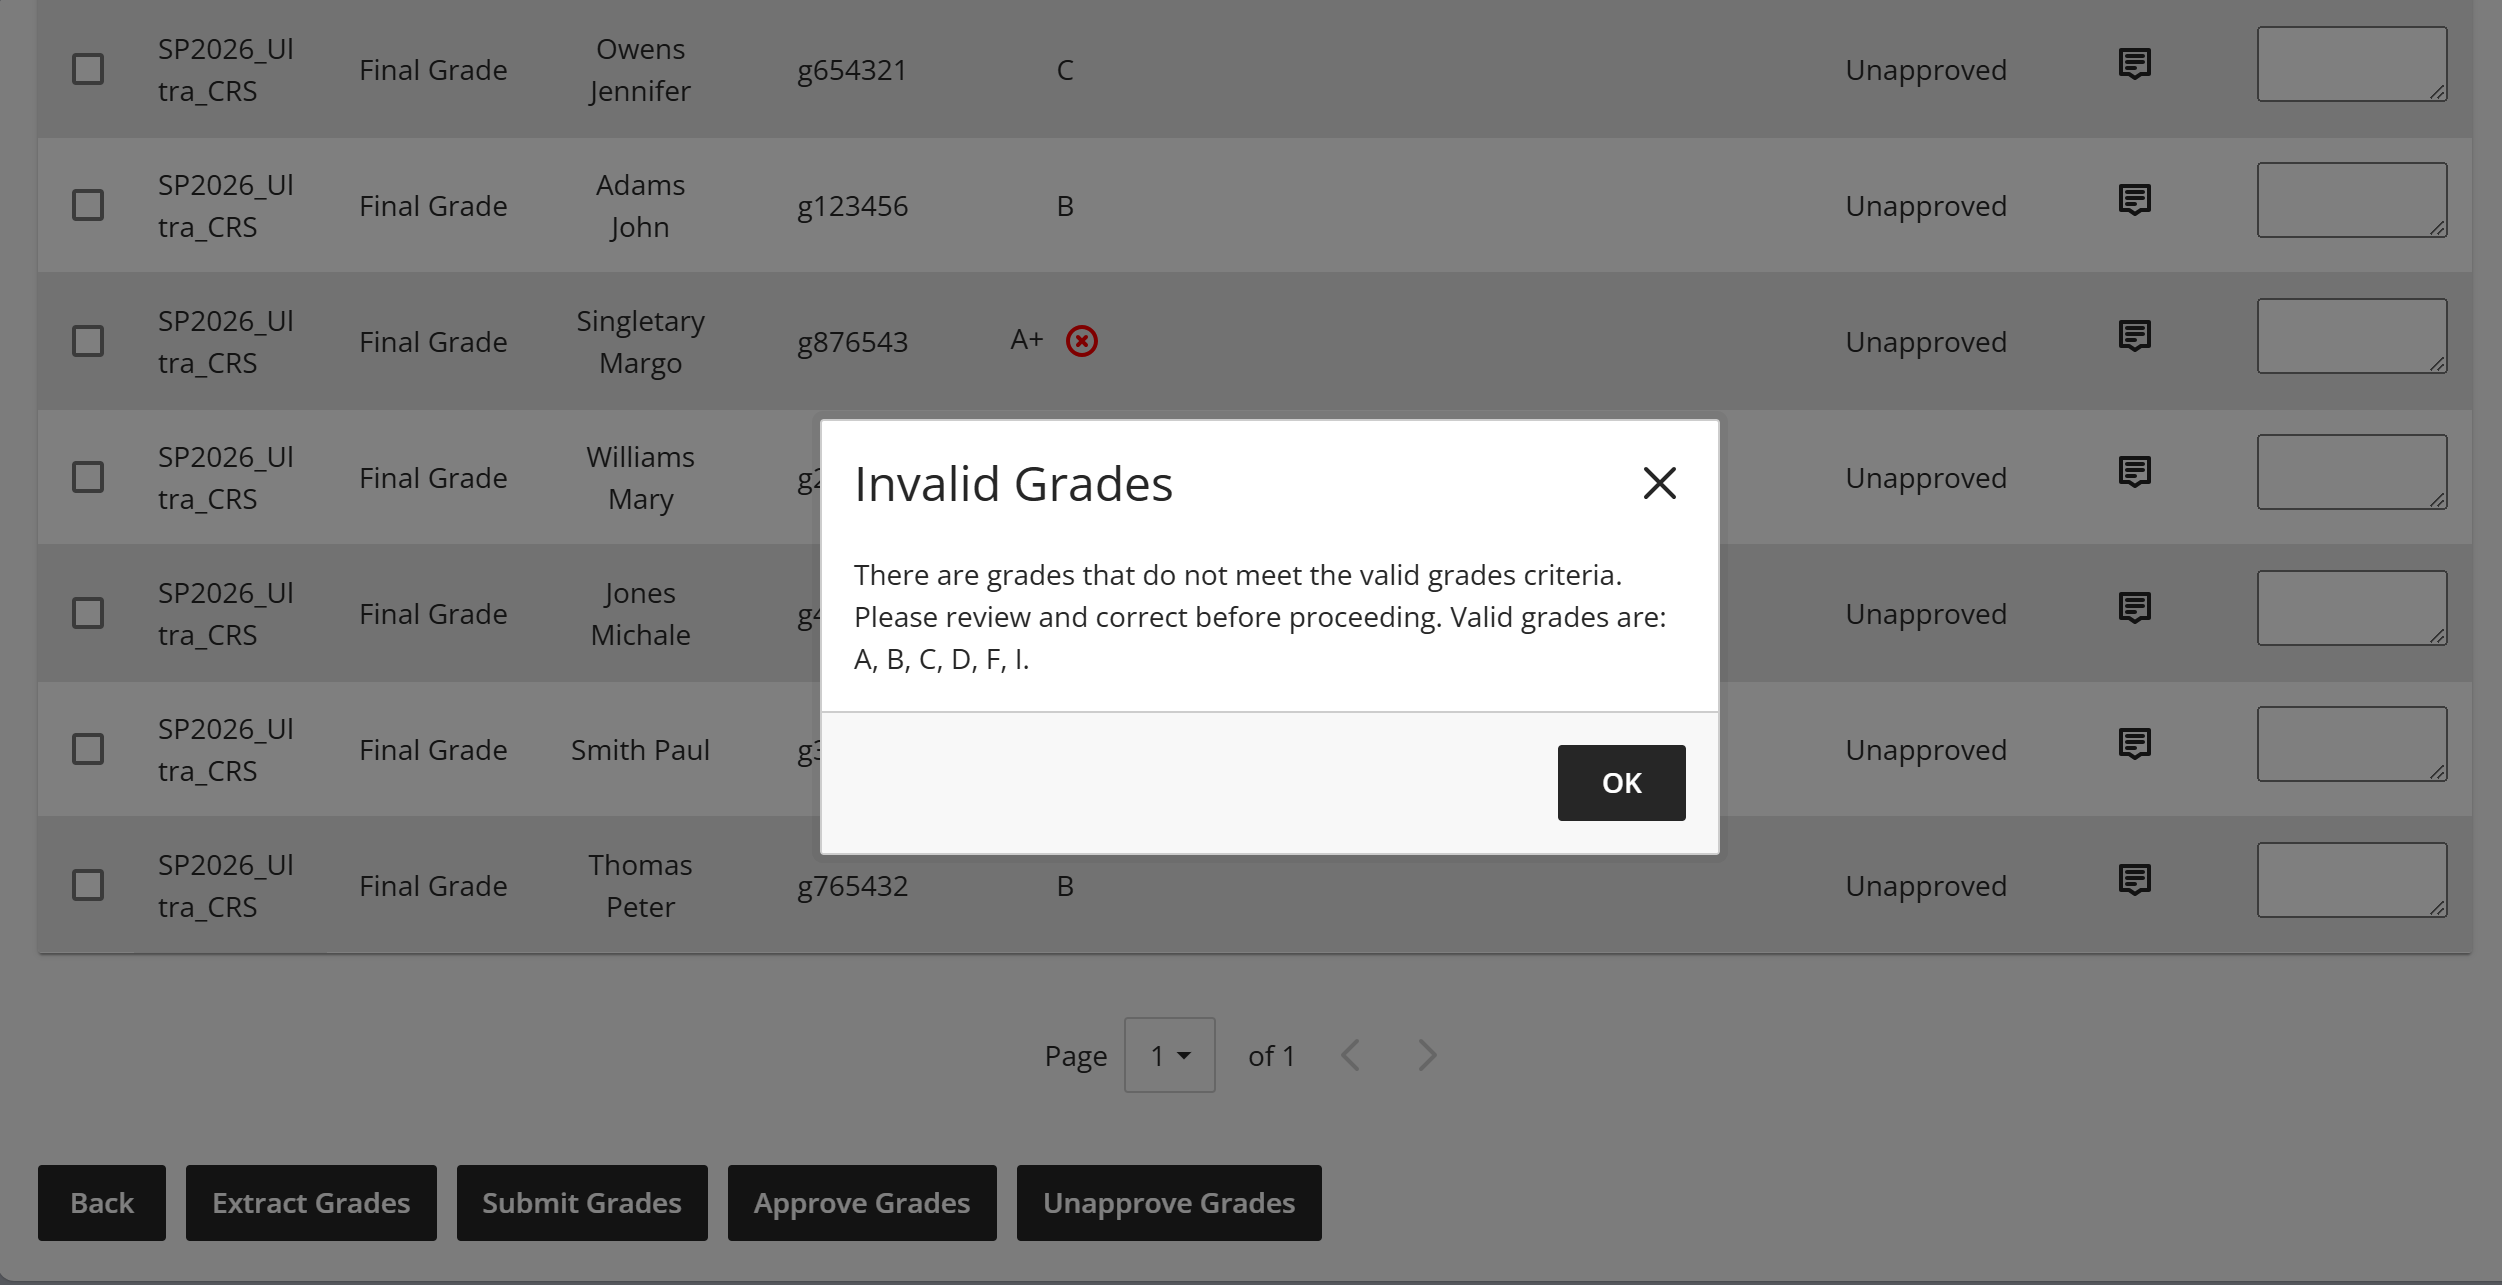Open the feedback note icon for Singletary Margo
This screenshot has height=1285, width=2502.
[2135, 336]
